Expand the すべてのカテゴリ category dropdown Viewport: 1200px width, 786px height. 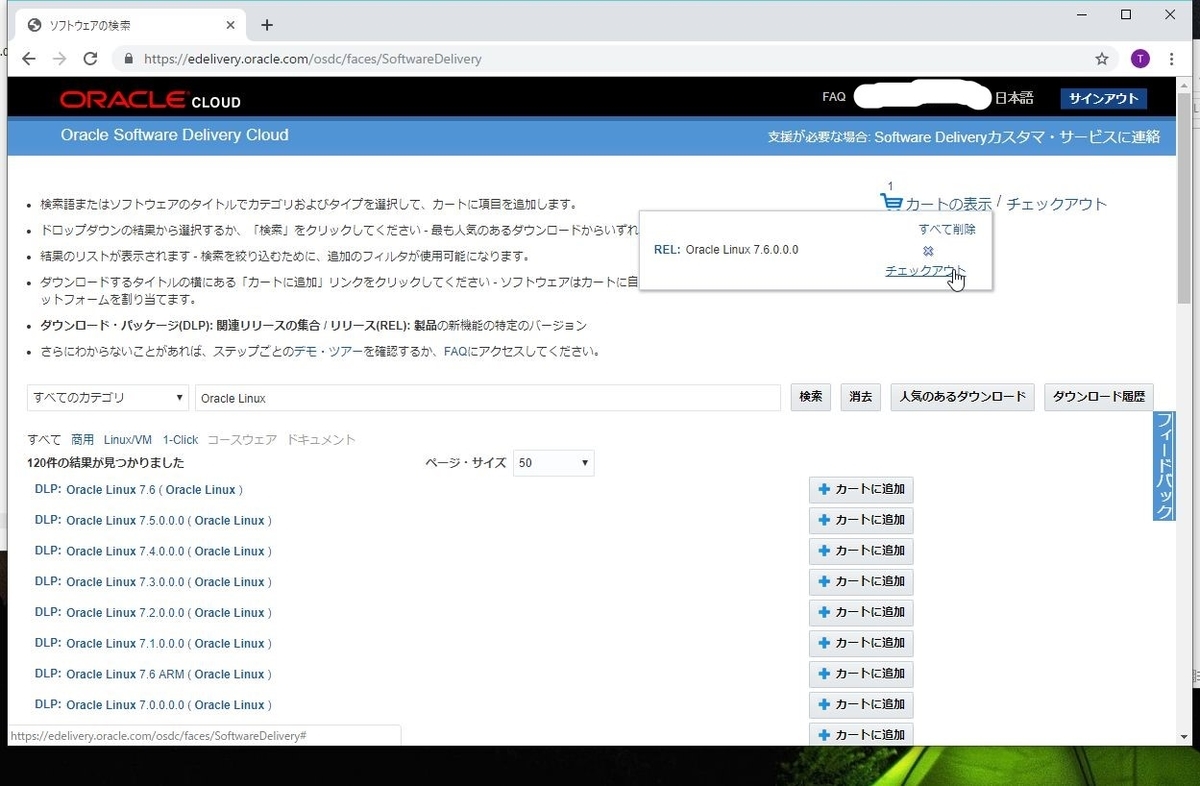tap(107, 397)
